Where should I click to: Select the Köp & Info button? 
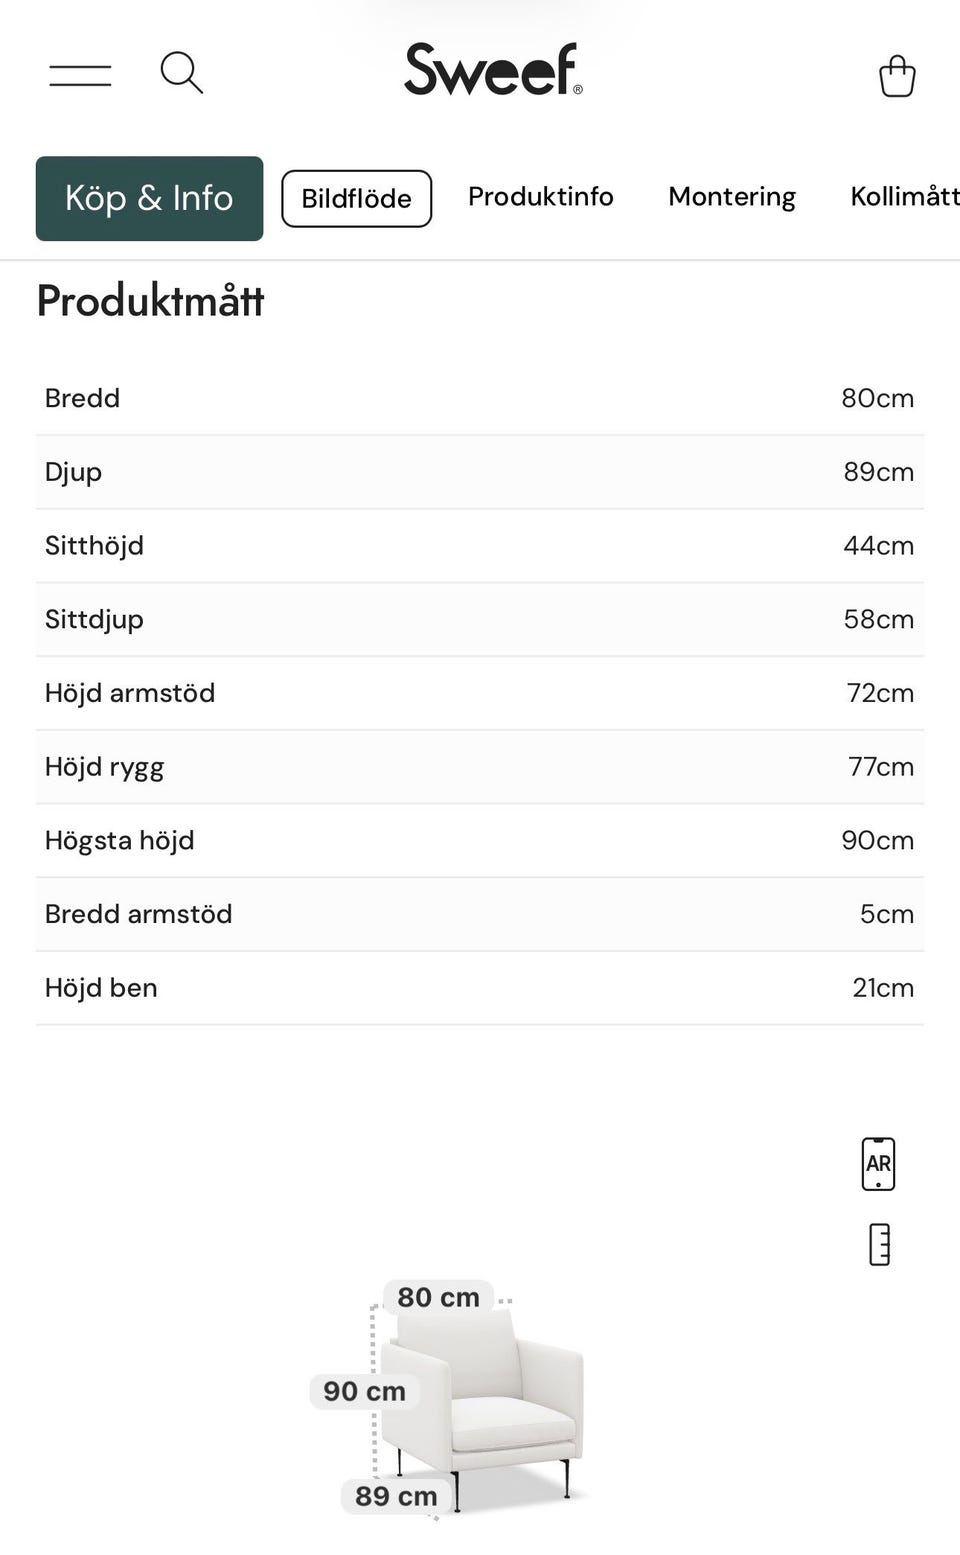(x=150, y=198)
